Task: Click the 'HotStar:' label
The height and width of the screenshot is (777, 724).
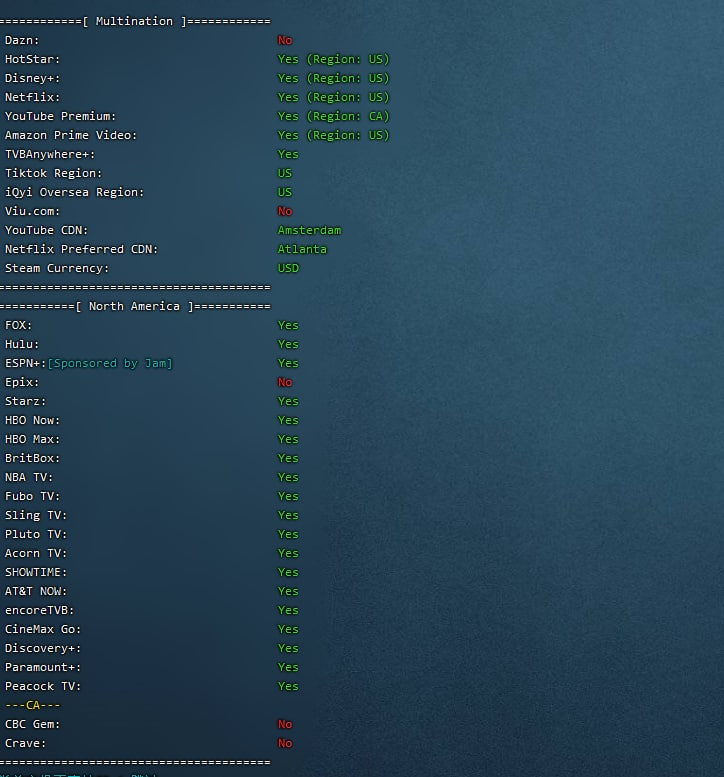Action: point(32,59)
